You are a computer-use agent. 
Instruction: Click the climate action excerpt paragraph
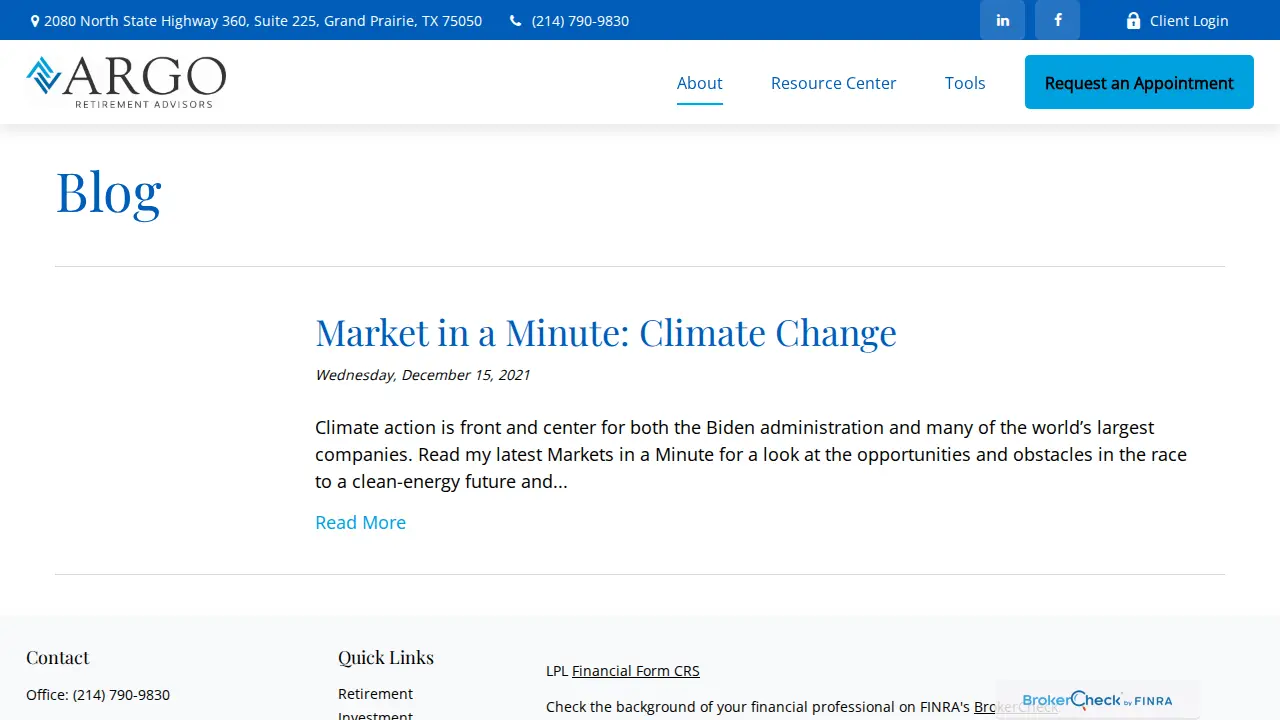[x=751, y=454]
